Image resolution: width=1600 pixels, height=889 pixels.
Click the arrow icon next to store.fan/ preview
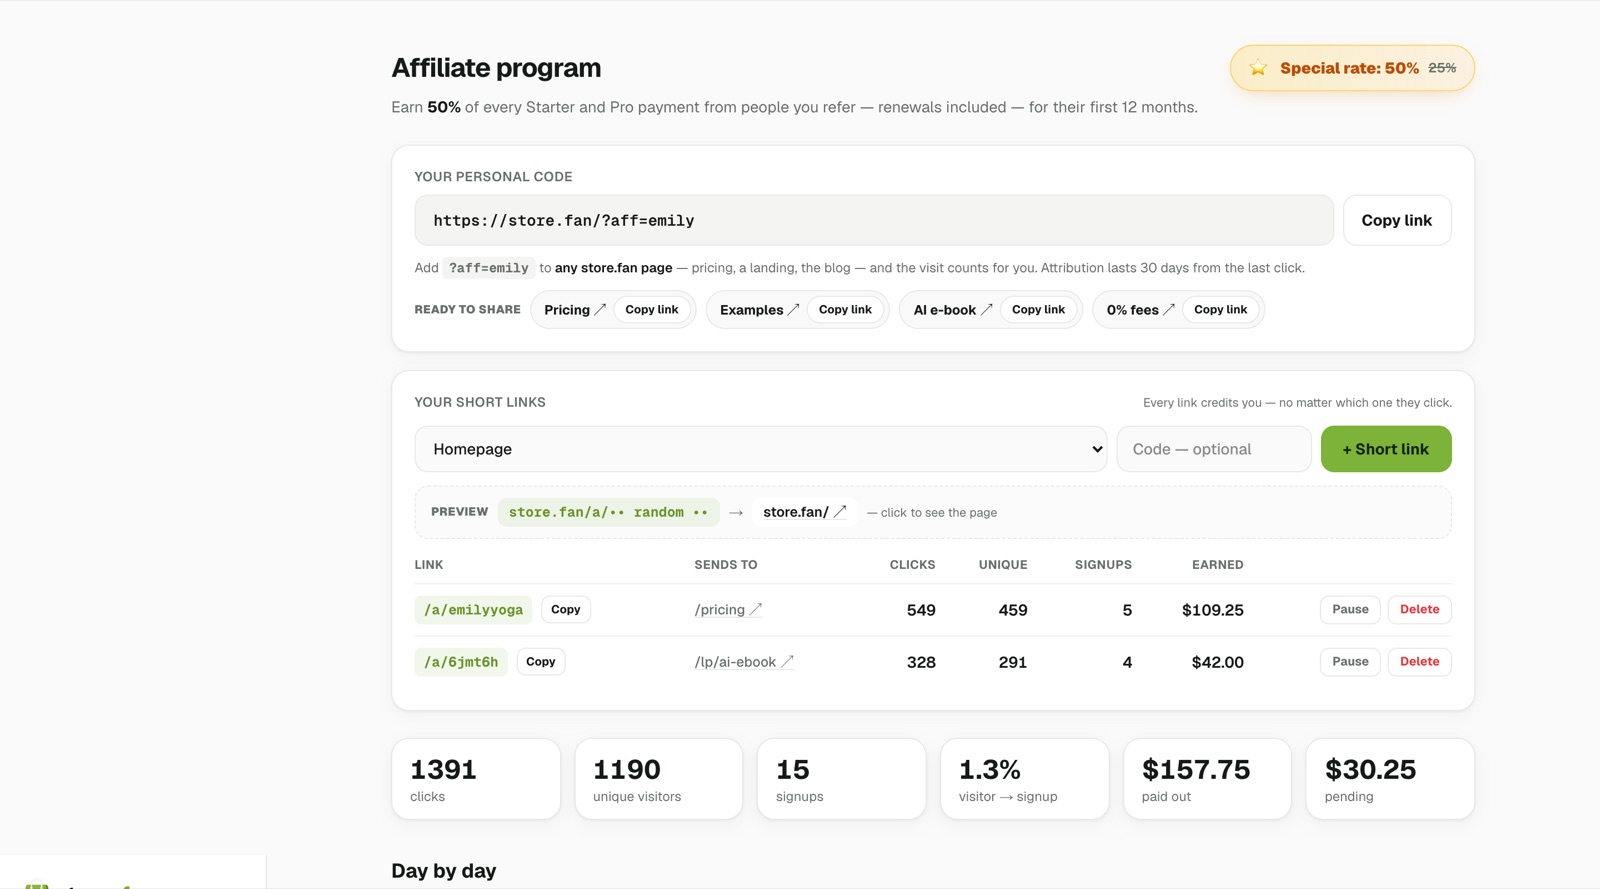840,512
